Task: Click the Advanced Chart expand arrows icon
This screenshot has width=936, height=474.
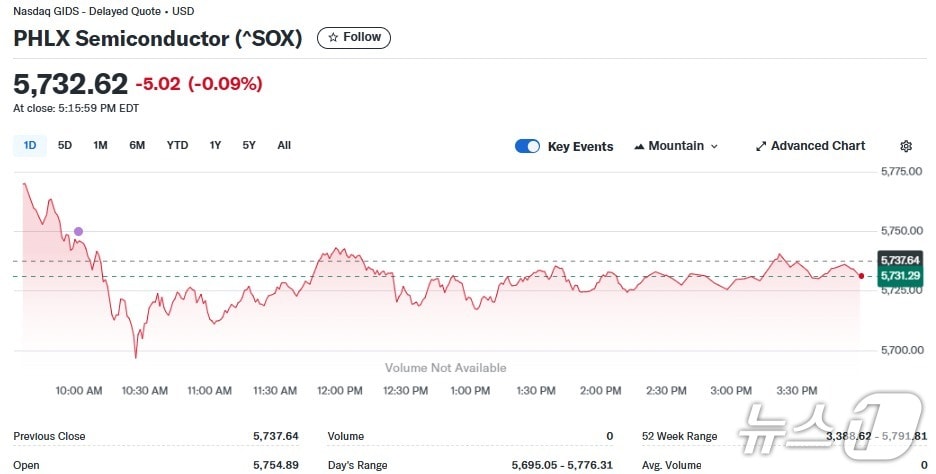Action: pyautogui.click(x=761, y=146)
